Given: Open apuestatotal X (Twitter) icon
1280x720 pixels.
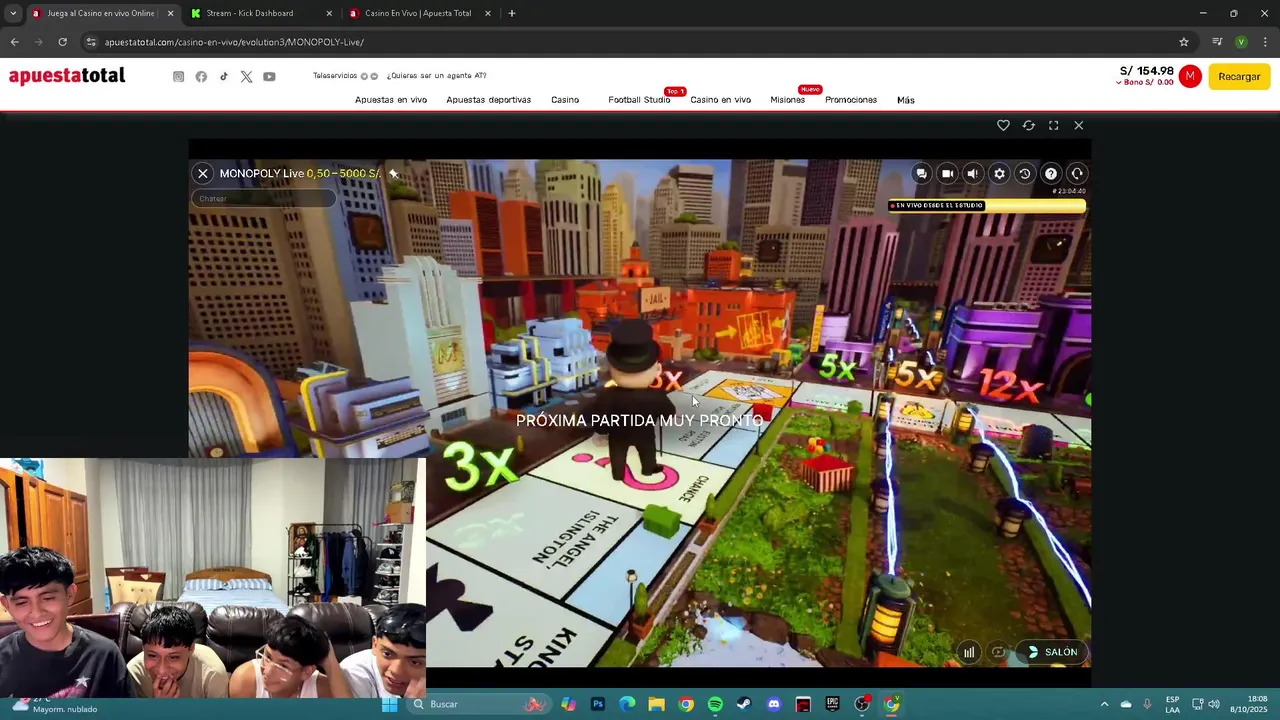Looking at the screenshot, I should [246, 77].
